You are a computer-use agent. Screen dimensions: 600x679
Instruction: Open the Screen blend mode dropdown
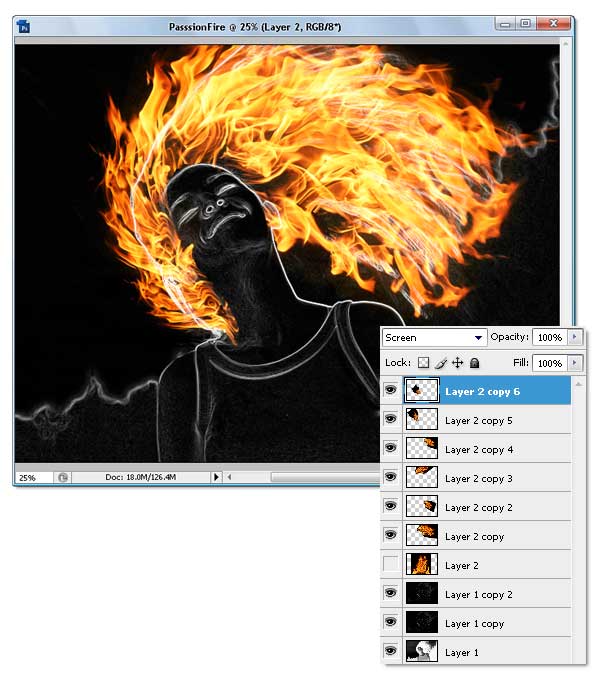pyautogui.click(x=434, y=338)
